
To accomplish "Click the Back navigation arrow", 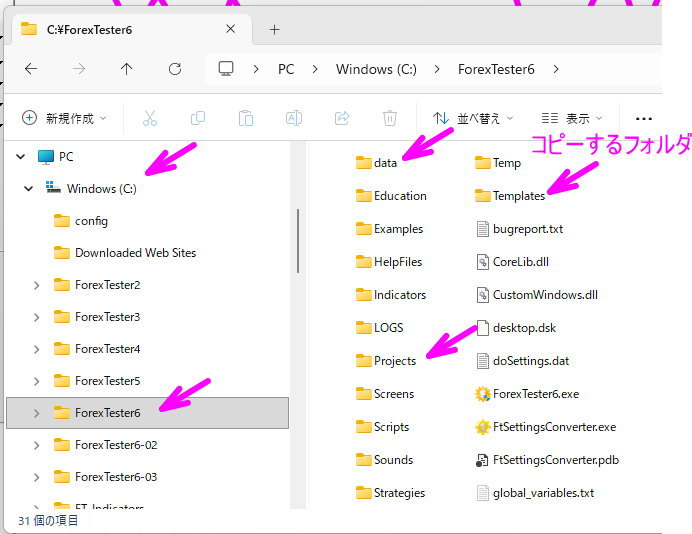I will point(31,69).
